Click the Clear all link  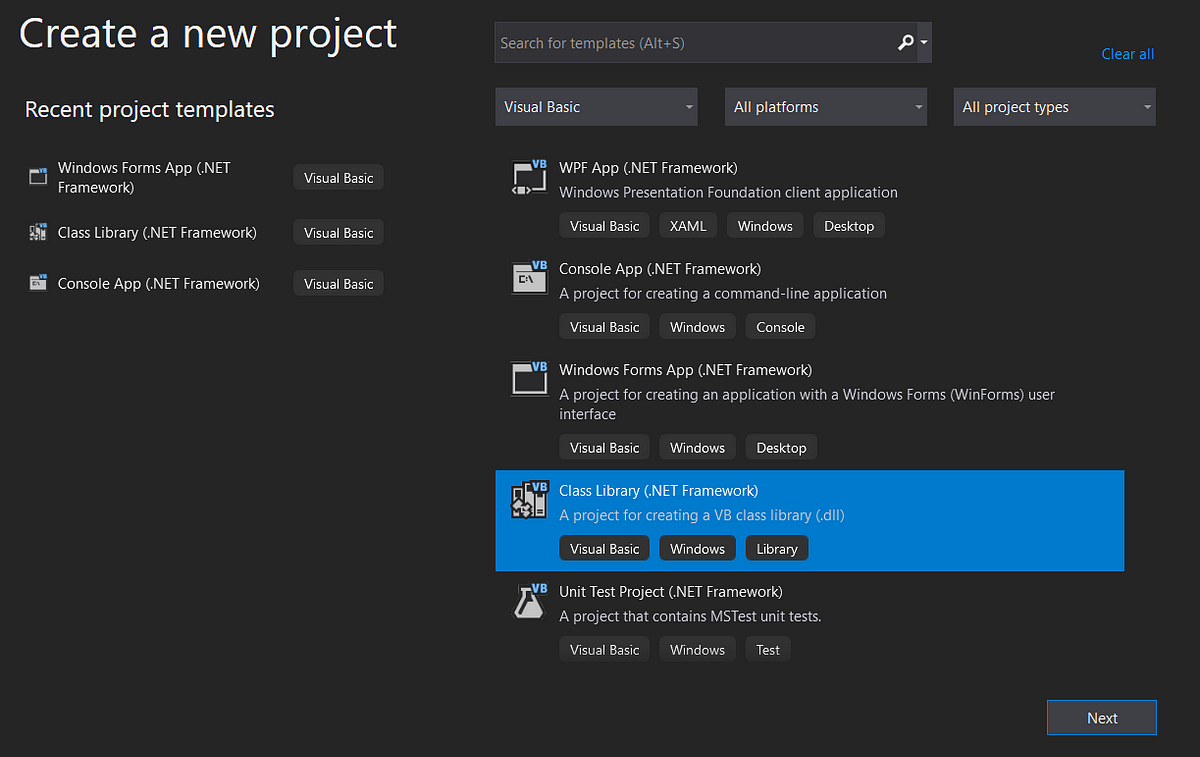pos(1128,54)
